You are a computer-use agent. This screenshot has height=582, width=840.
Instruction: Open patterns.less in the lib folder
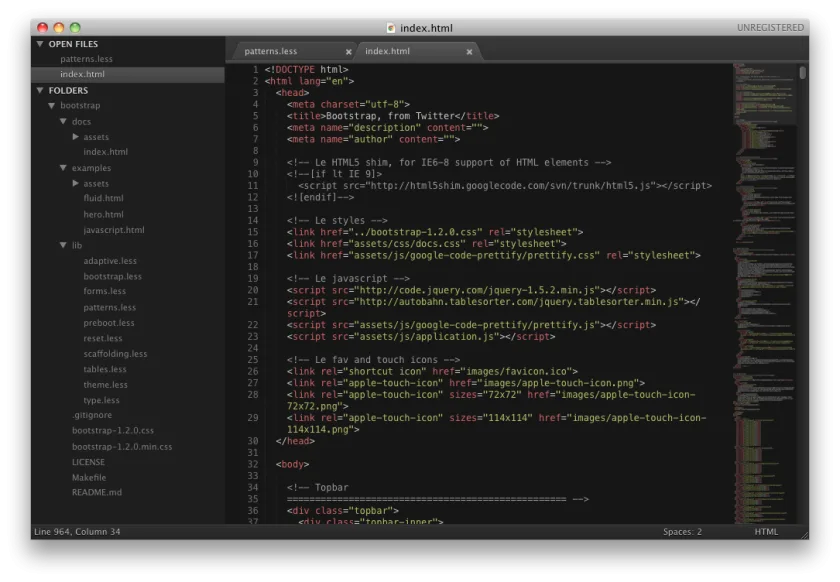tap(109, 308)
